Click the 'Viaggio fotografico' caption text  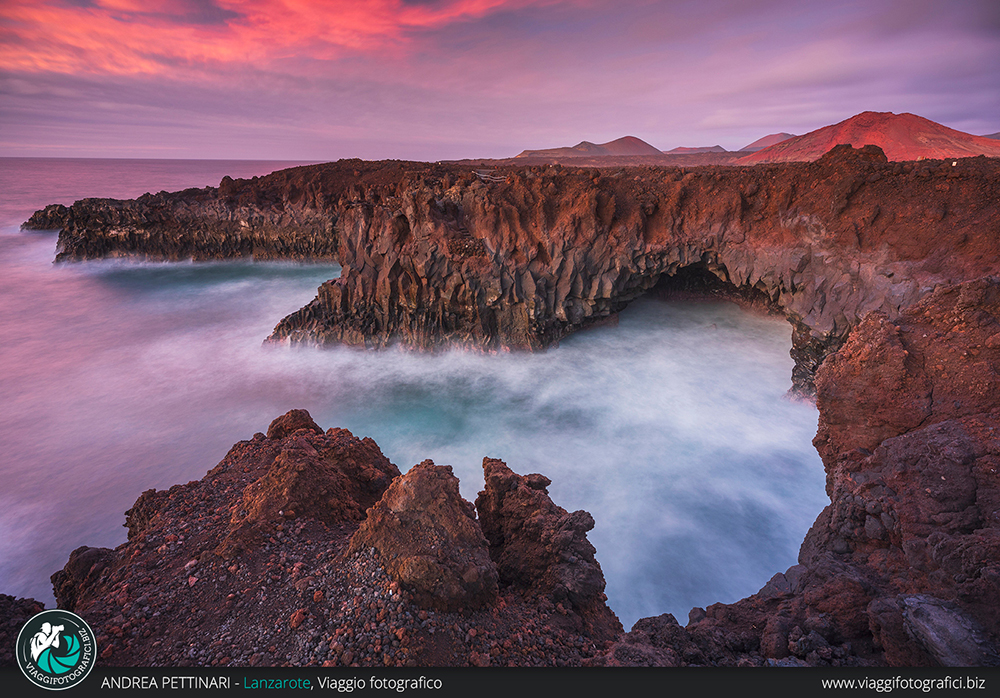coord(379,683)
